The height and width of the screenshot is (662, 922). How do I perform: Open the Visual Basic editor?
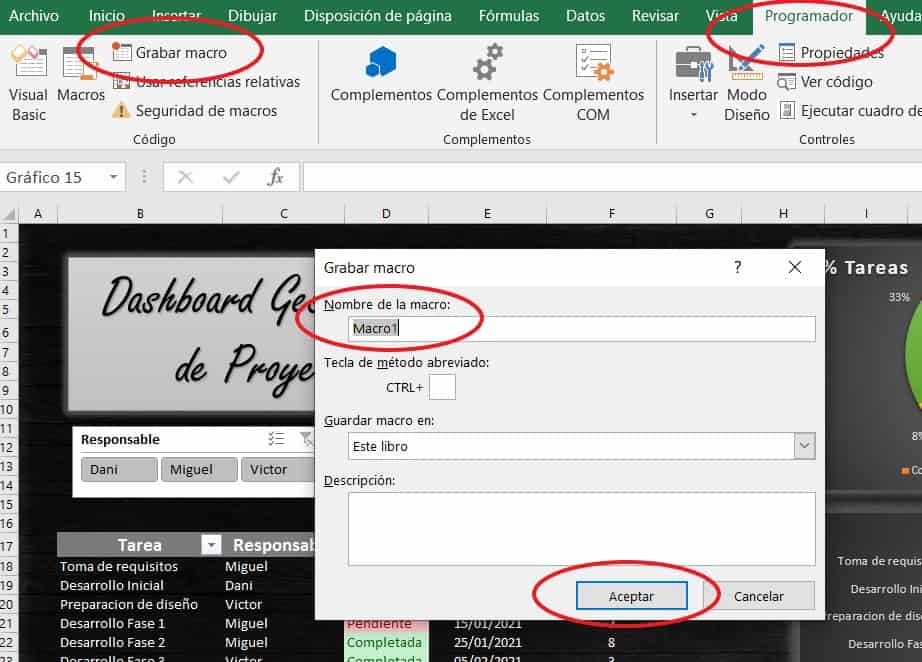click(28, 82)
